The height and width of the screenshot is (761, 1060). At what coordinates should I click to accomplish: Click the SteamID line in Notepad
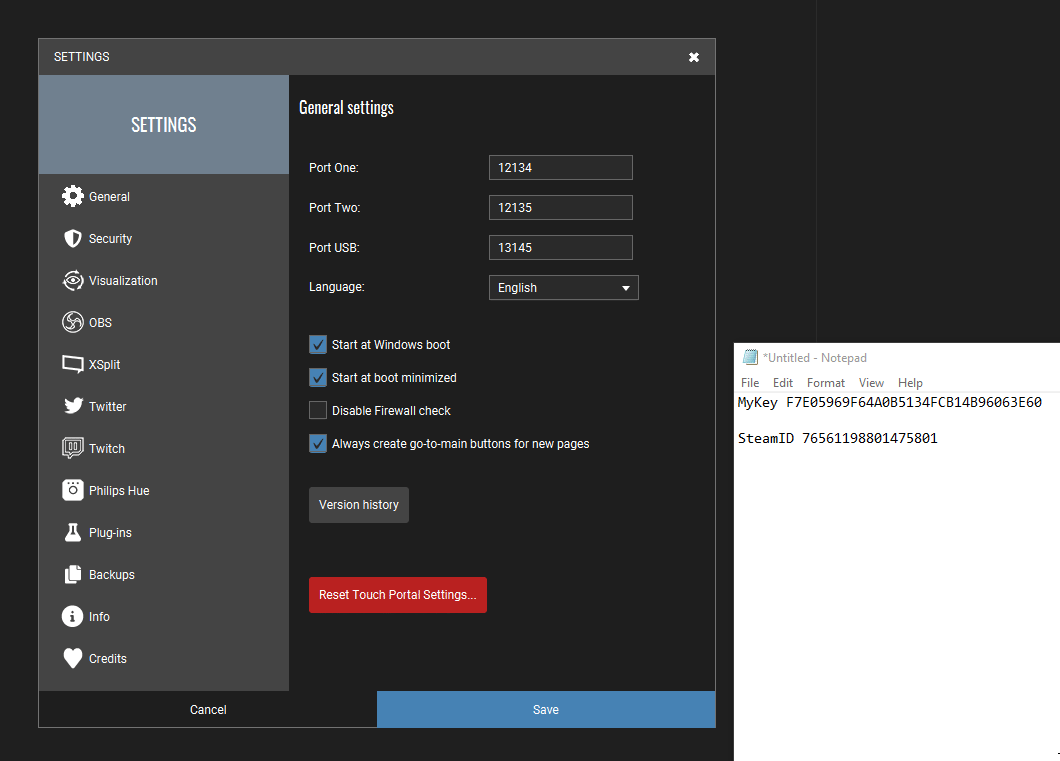pyautogui.click(x=838, y=439)
